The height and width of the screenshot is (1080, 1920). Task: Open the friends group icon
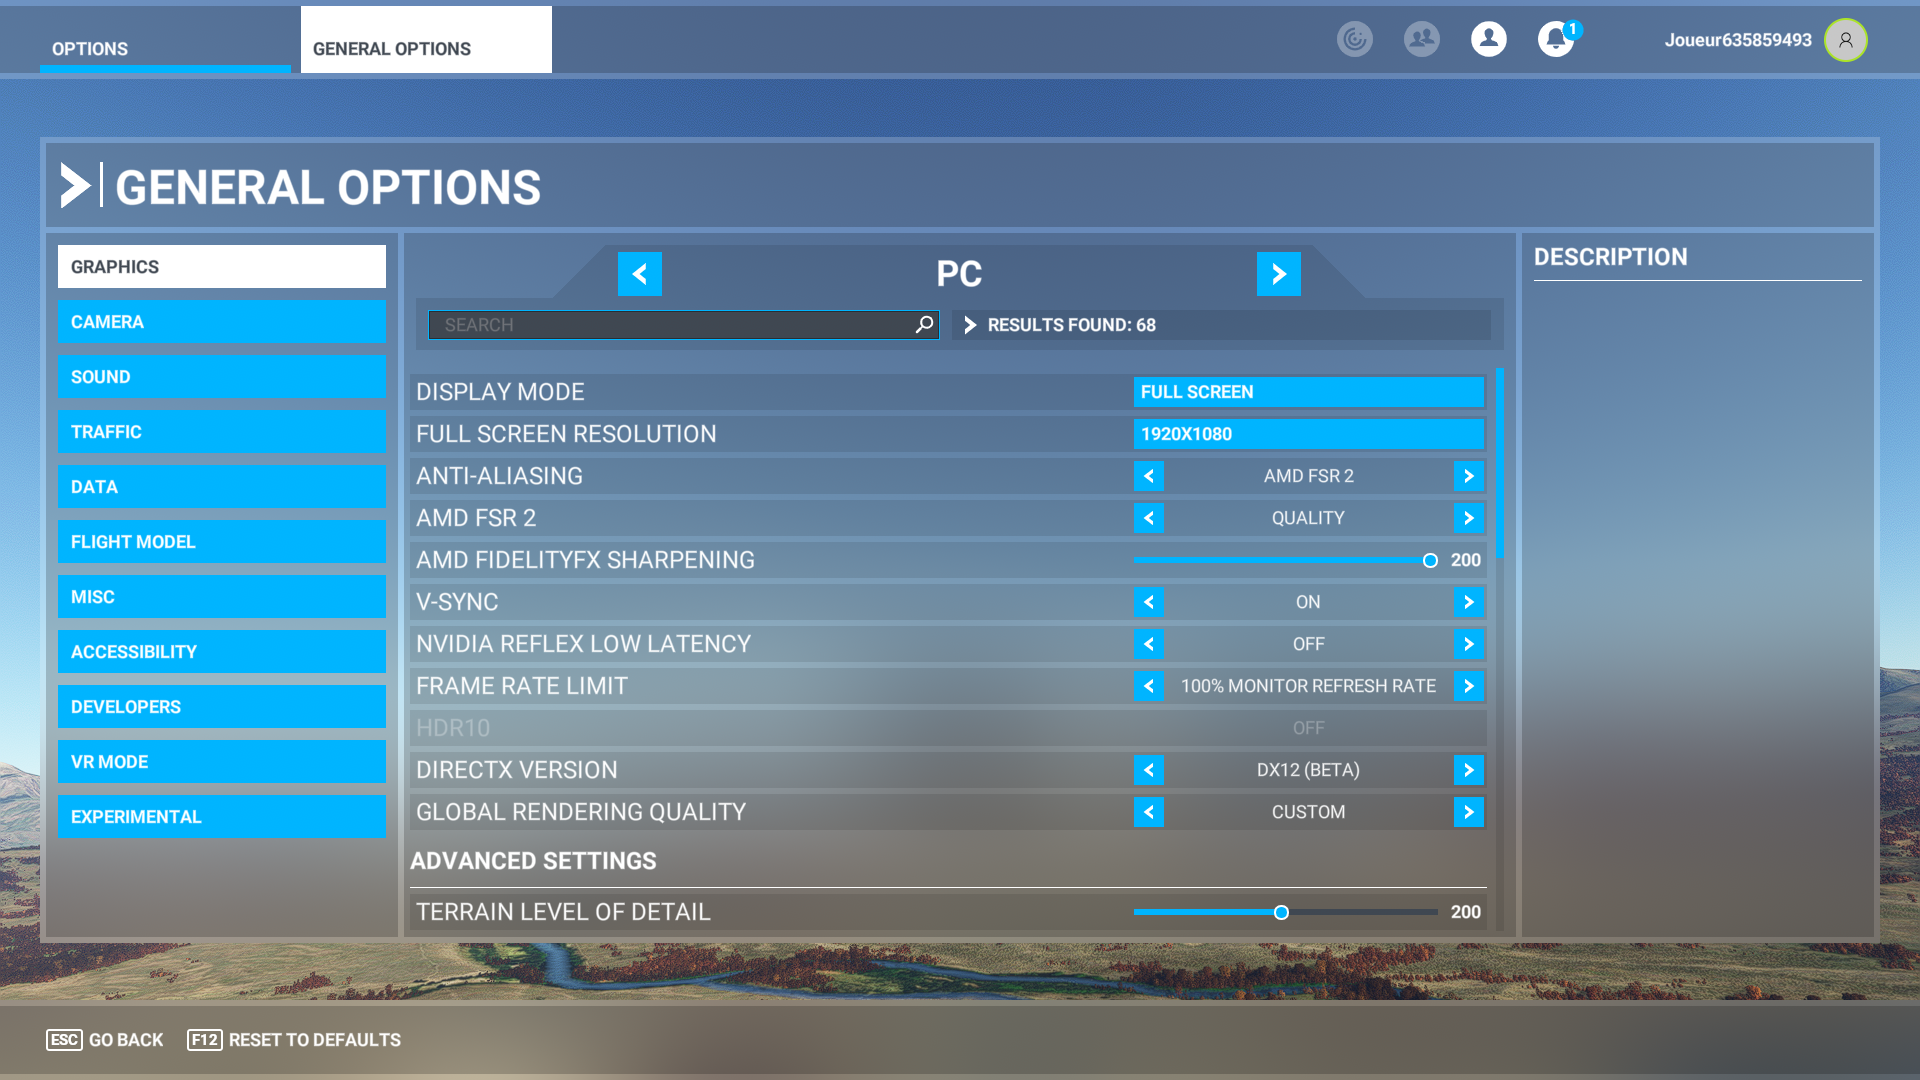pos(1421,40)
